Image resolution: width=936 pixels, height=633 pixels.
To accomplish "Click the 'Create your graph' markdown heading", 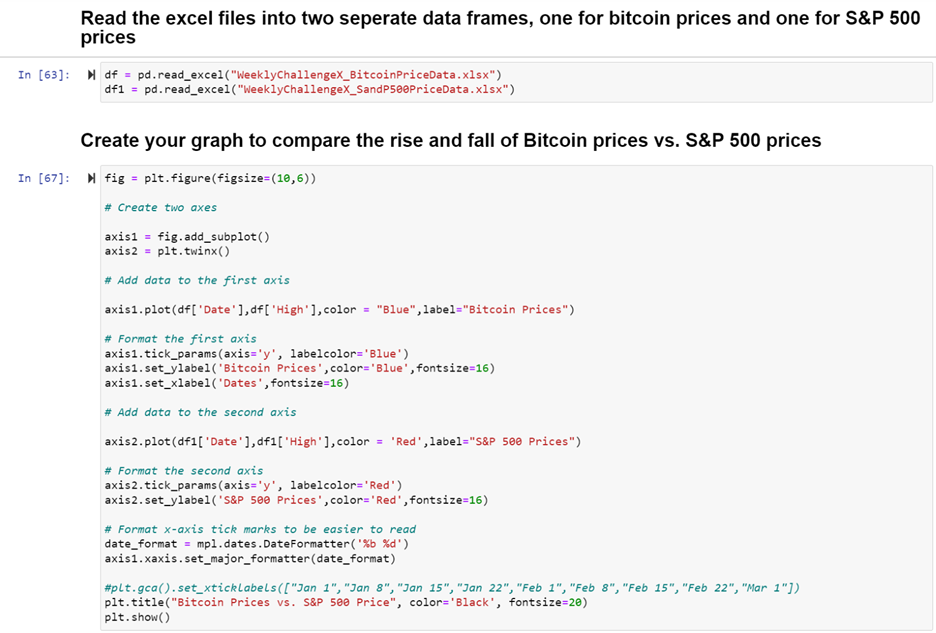I will (x=450, y=141).
